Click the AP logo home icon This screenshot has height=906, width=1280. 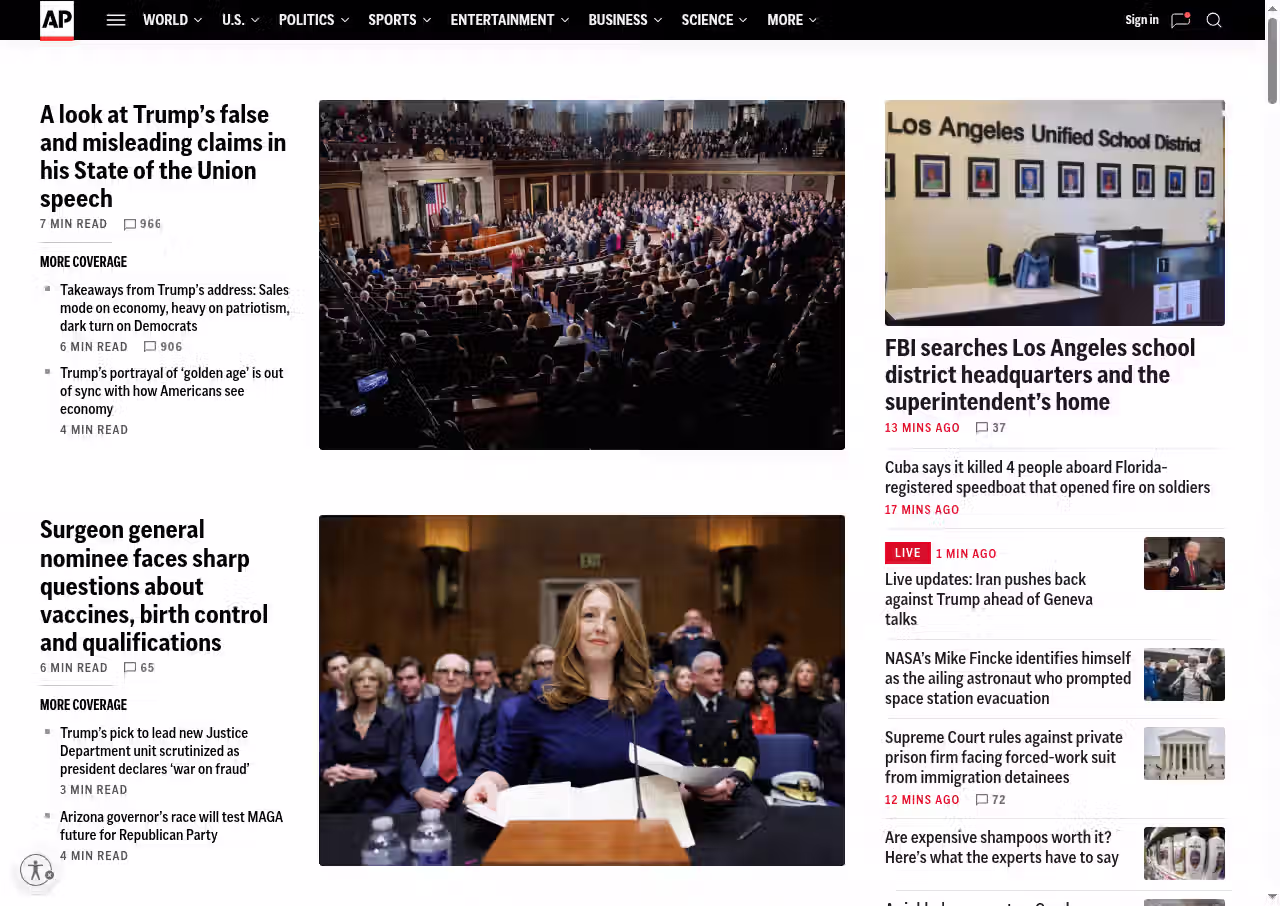pyautogui.click(x=57, y=20)
